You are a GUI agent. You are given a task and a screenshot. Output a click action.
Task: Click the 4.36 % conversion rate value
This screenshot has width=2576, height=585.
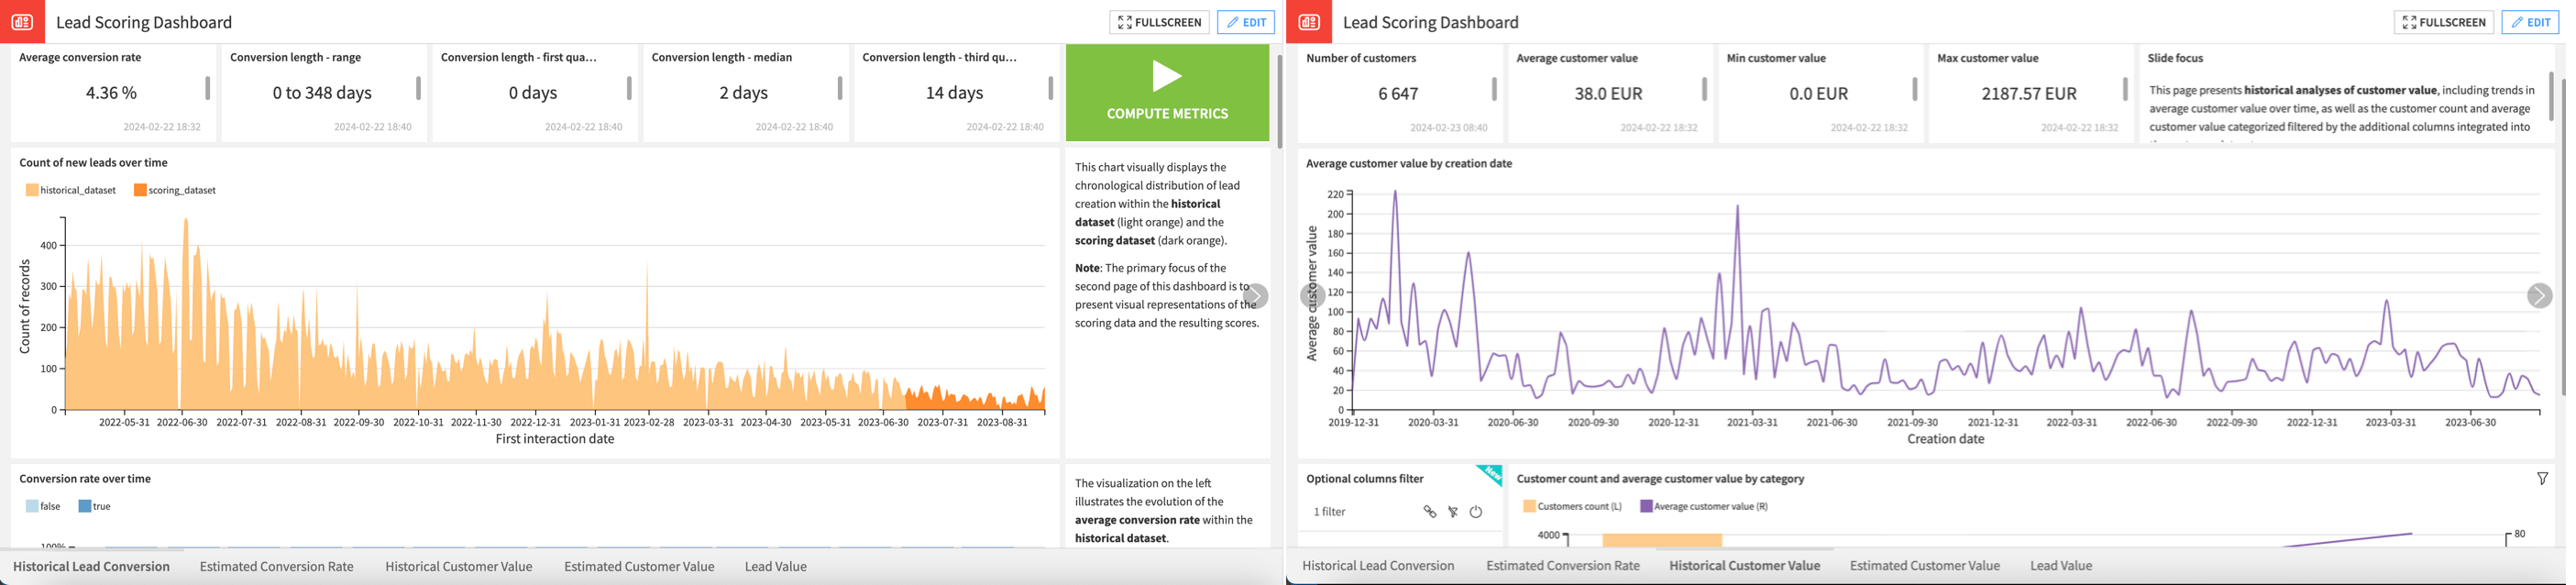coord(111,93)
